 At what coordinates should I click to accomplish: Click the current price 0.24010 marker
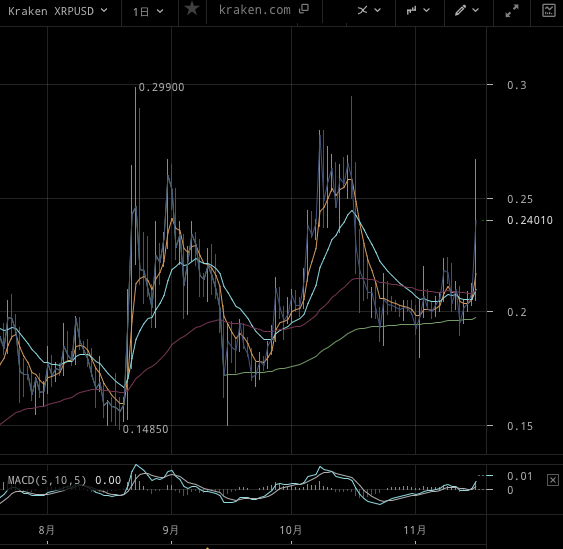click(x=530, y=220)
